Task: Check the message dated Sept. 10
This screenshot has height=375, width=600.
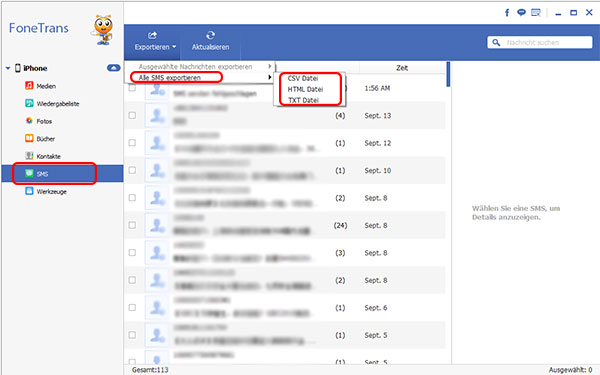Action: coord(132,170)
